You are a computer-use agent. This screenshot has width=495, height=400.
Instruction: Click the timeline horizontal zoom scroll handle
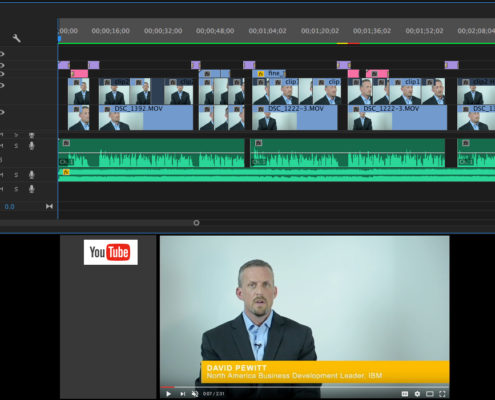pos(196,223)
